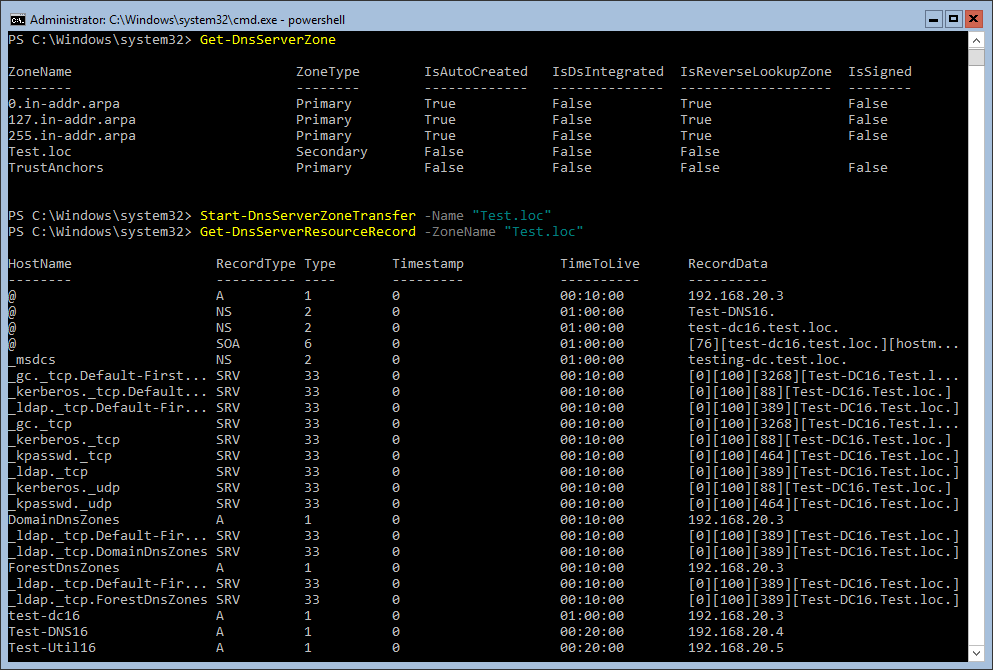Click the 'Get-DnsServerResourceRecord' command text
This screenshot has width=993, height=670.
(308, 232)
